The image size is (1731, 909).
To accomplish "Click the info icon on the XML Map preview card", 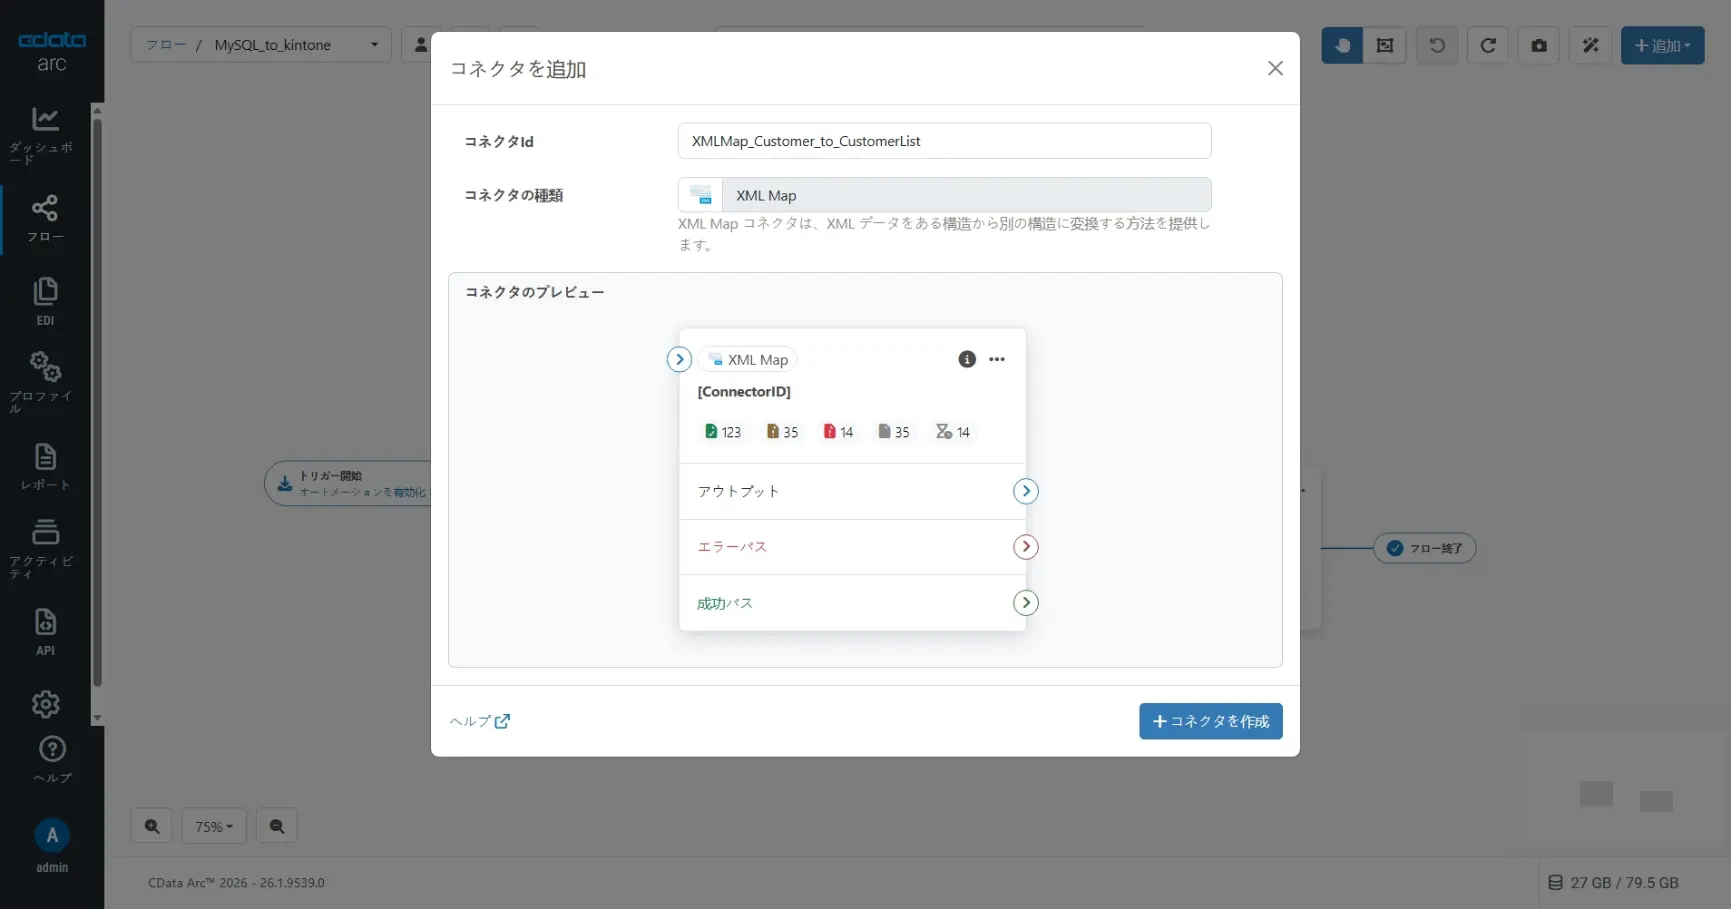I will [x=967, y=359].
